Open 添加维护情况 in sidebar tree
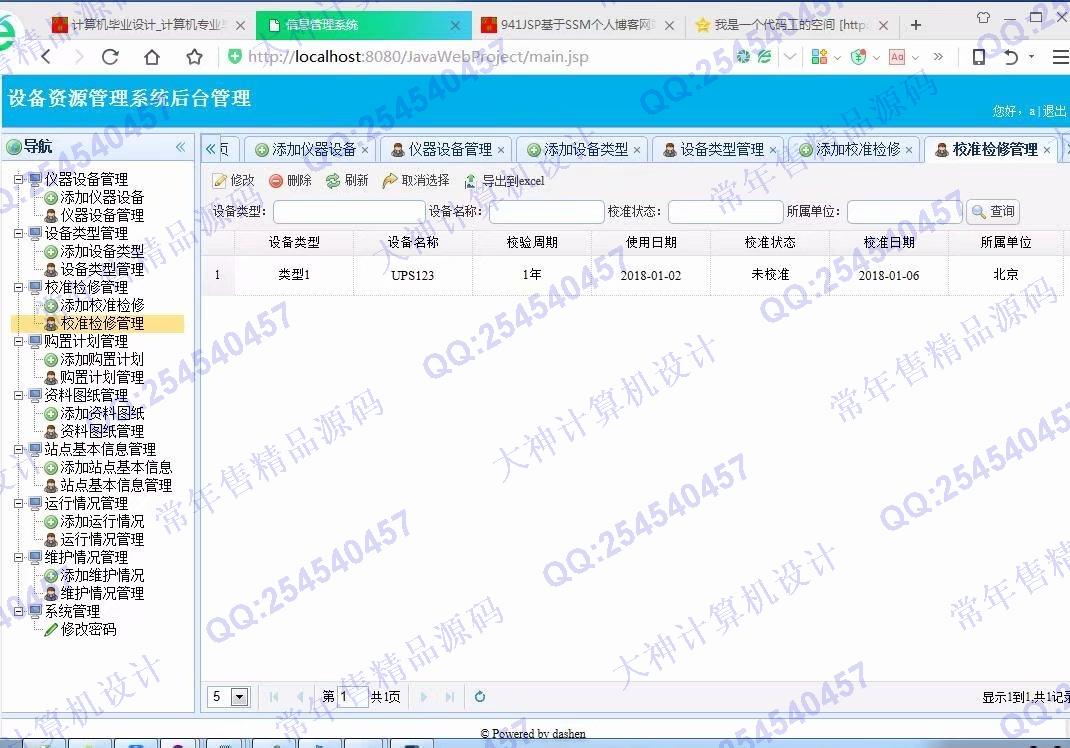Screen dimensions: 1070x748 coord(102,575)
